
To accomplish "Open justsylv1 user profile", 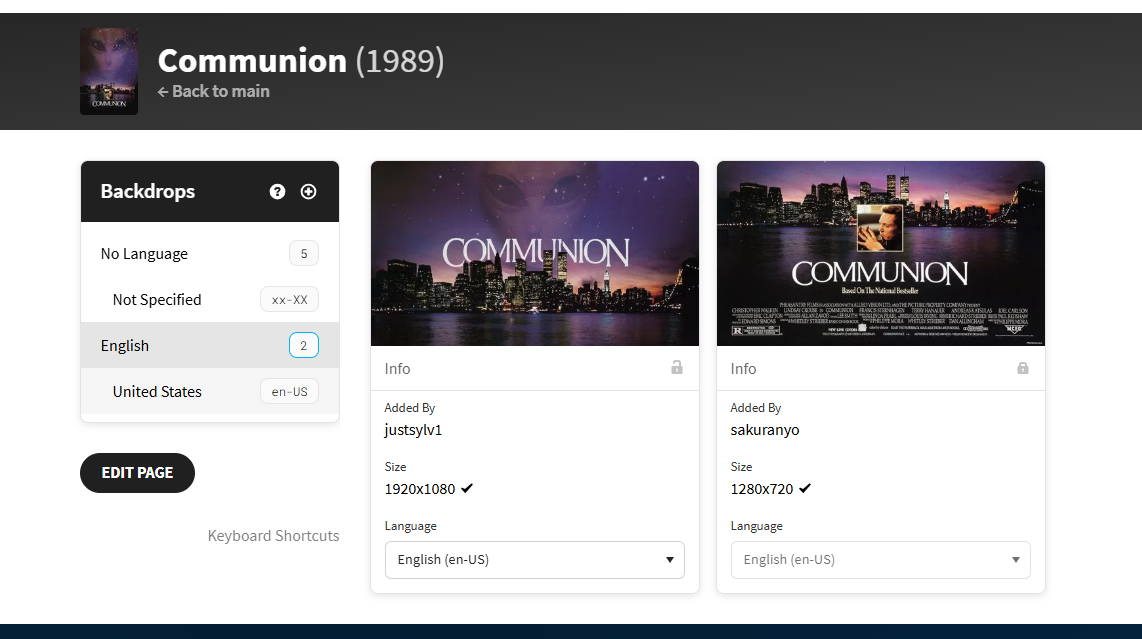I will (x=413, y=430).
